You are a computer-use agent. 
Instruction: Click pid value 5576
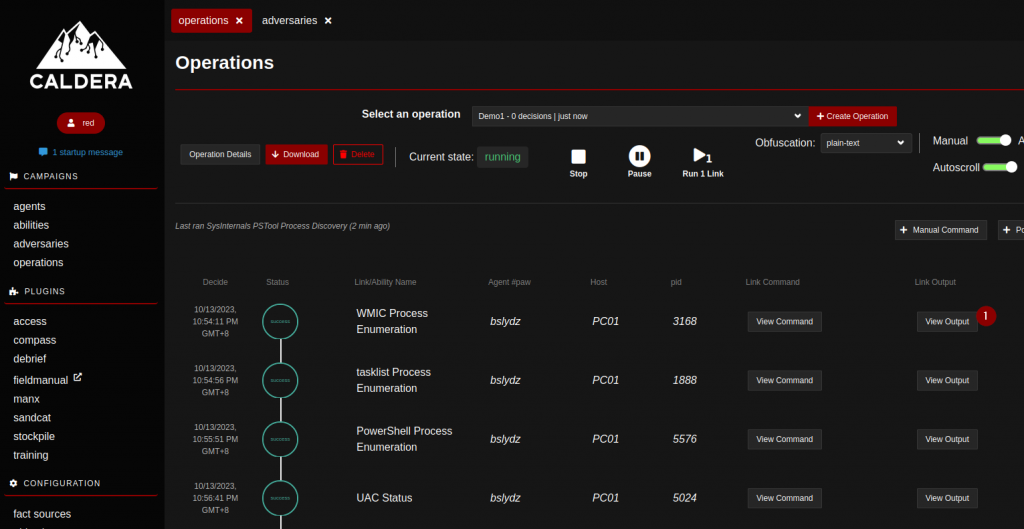click(684, 439)
